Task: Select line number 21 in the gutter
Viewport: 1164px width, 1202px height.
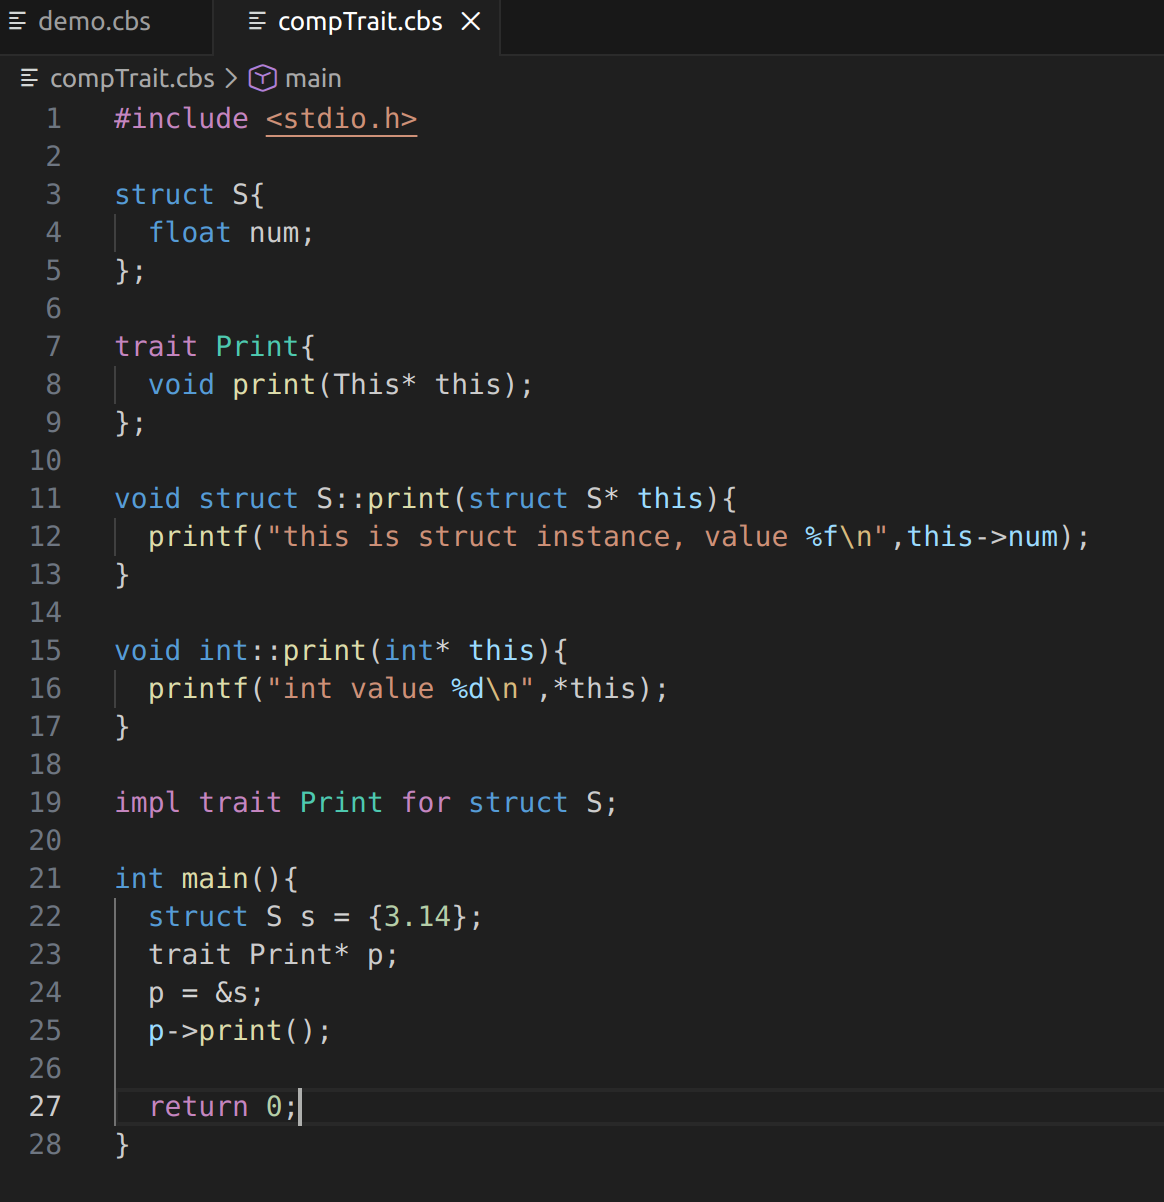Action: coord(45,878)
